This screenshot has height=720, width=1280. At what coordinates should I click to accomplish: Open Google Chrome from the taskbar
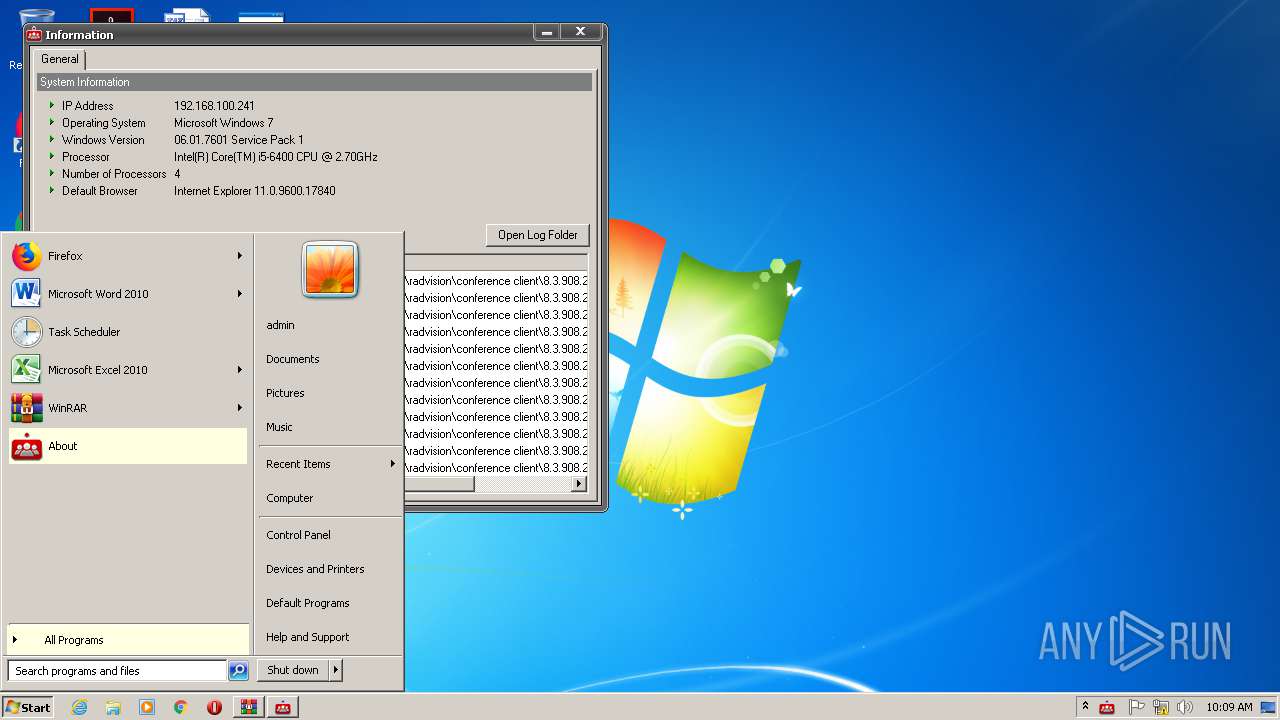coord(181,707)
